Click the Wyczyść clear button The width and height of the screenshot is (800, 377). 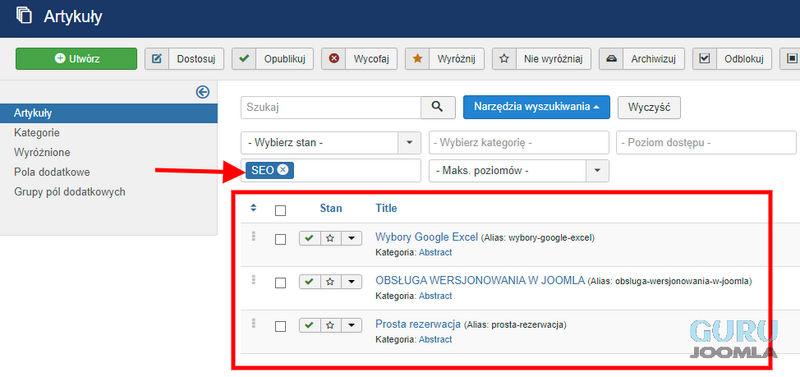click(649, 107)
